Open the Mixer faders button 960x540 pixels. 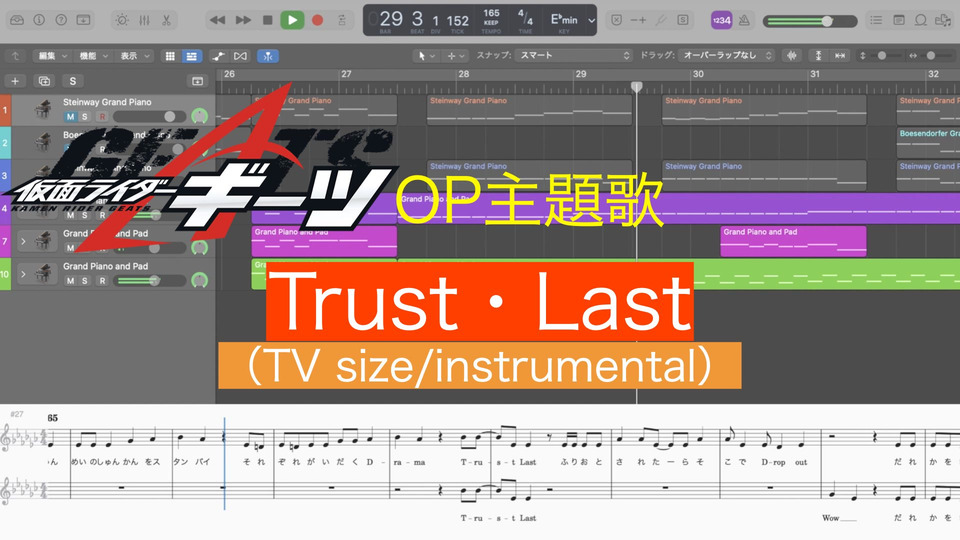(x=144, y=20)
